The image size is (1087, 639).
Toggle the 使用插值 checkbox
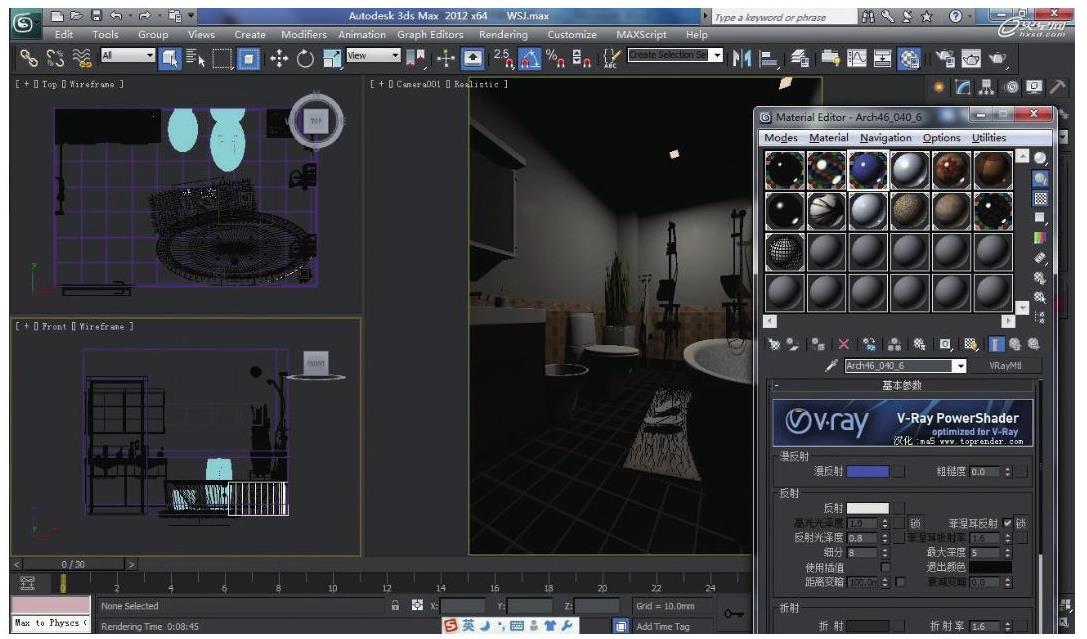pyautogui.click(x=885, y=568)
